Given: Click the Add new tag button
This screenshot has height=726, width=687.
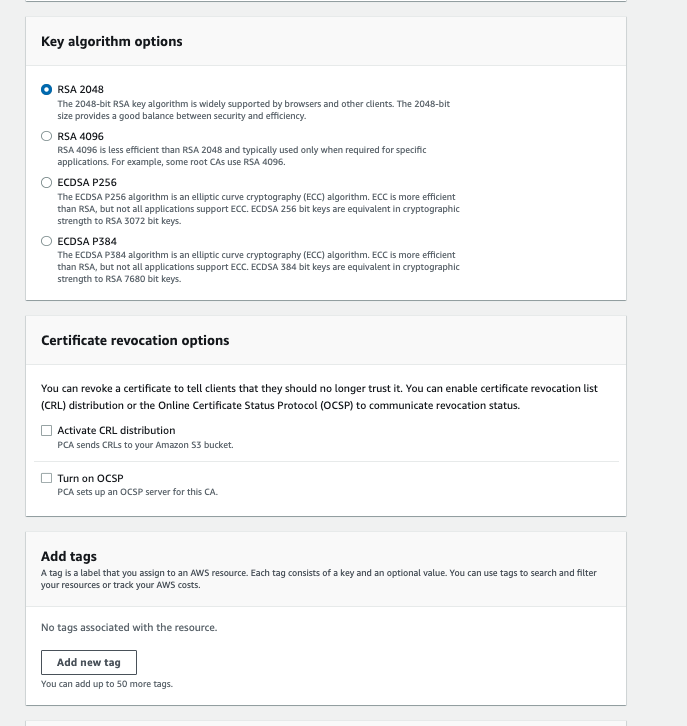Looking at the screenshot, I should tap(89, 663).
